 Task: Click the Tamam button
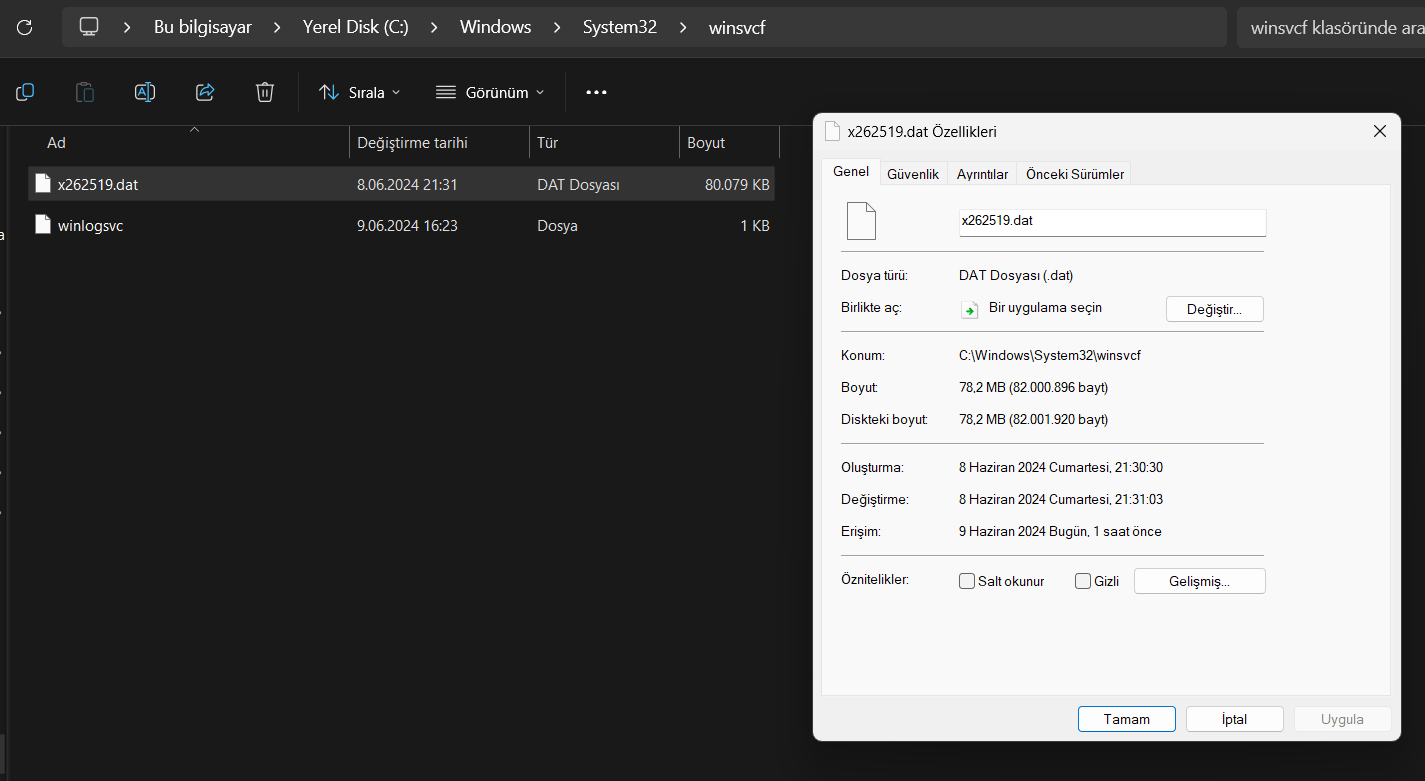[1126, 719]
